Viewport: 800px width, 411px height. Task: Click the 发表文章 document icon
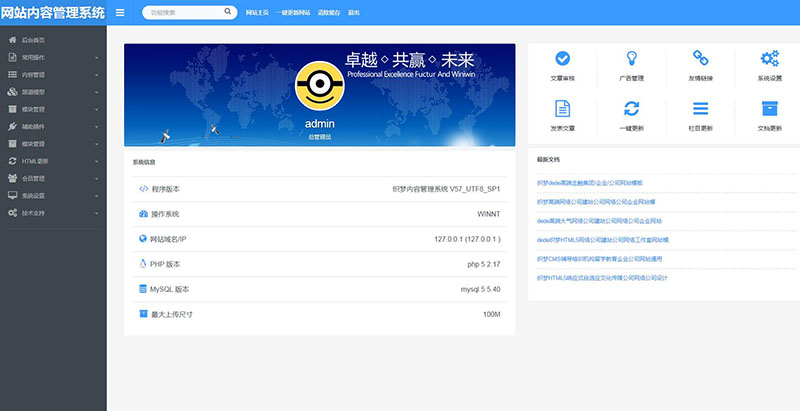[562, 110]
